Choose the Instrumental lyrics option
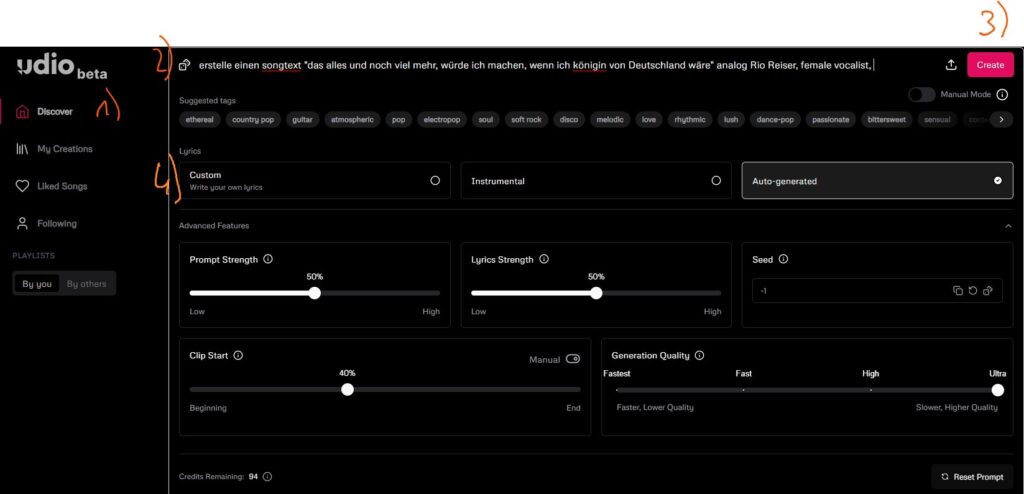The height and width of the screenshot is (494, 1024). 595,181
